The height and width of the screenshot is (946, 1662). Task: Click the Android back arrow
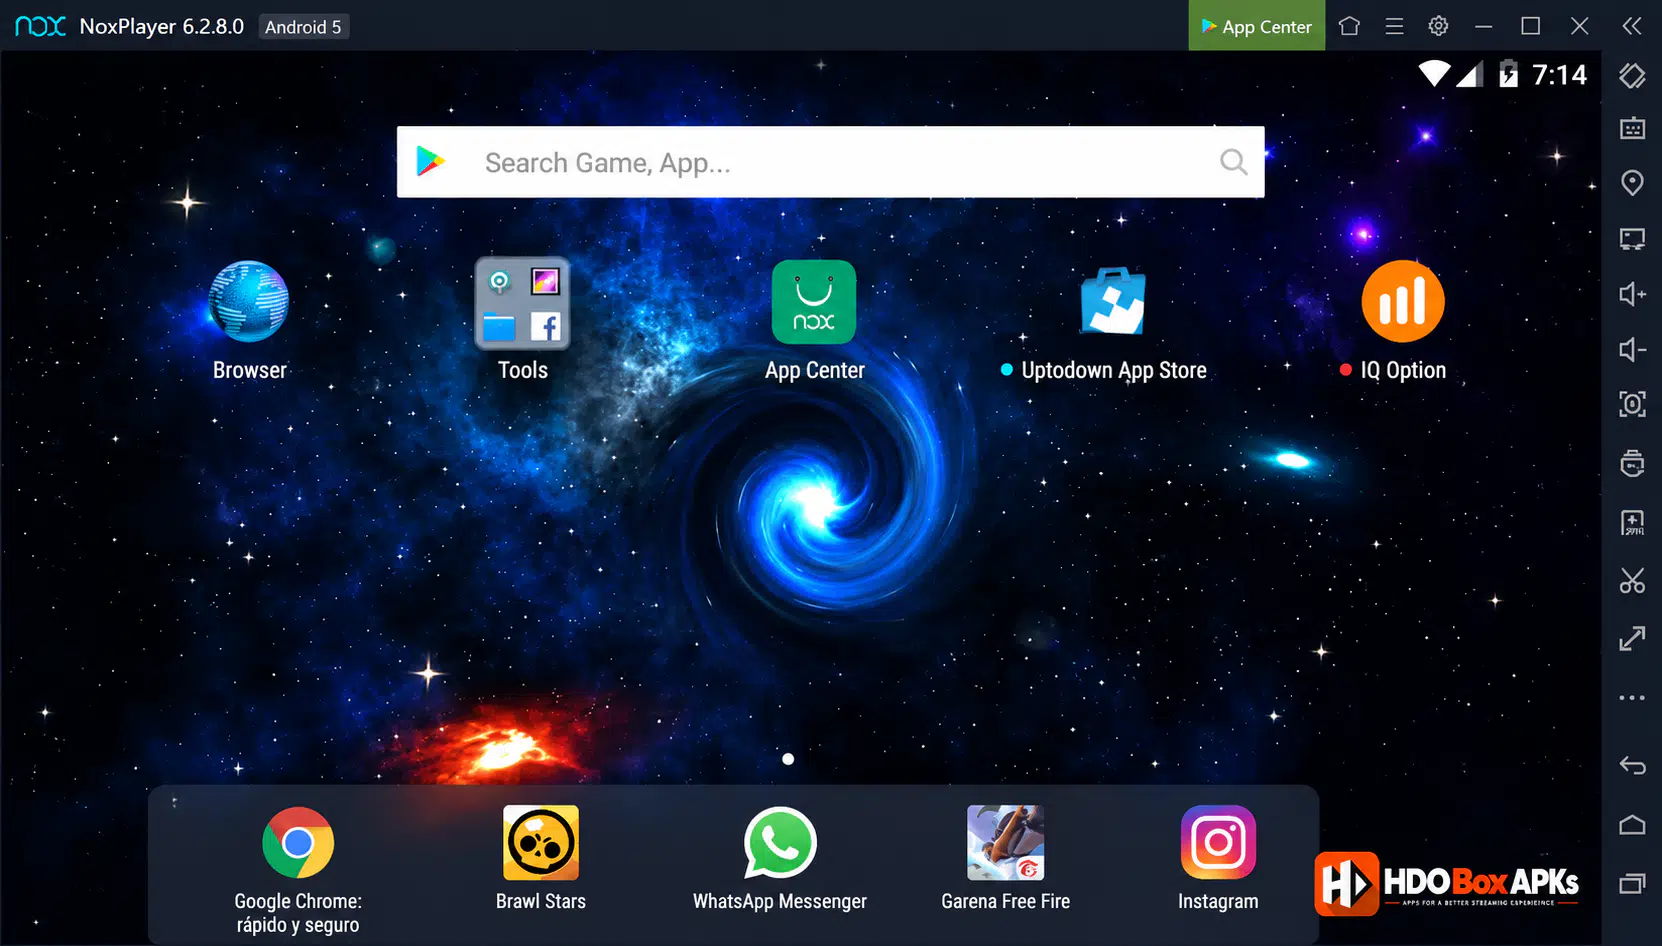1632,766
